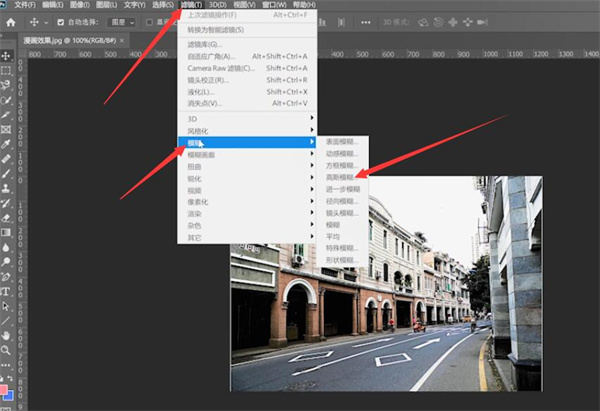Click the 3D slide camera mode icon
This screenshot has height=411, width=600.
coord(468,22)
